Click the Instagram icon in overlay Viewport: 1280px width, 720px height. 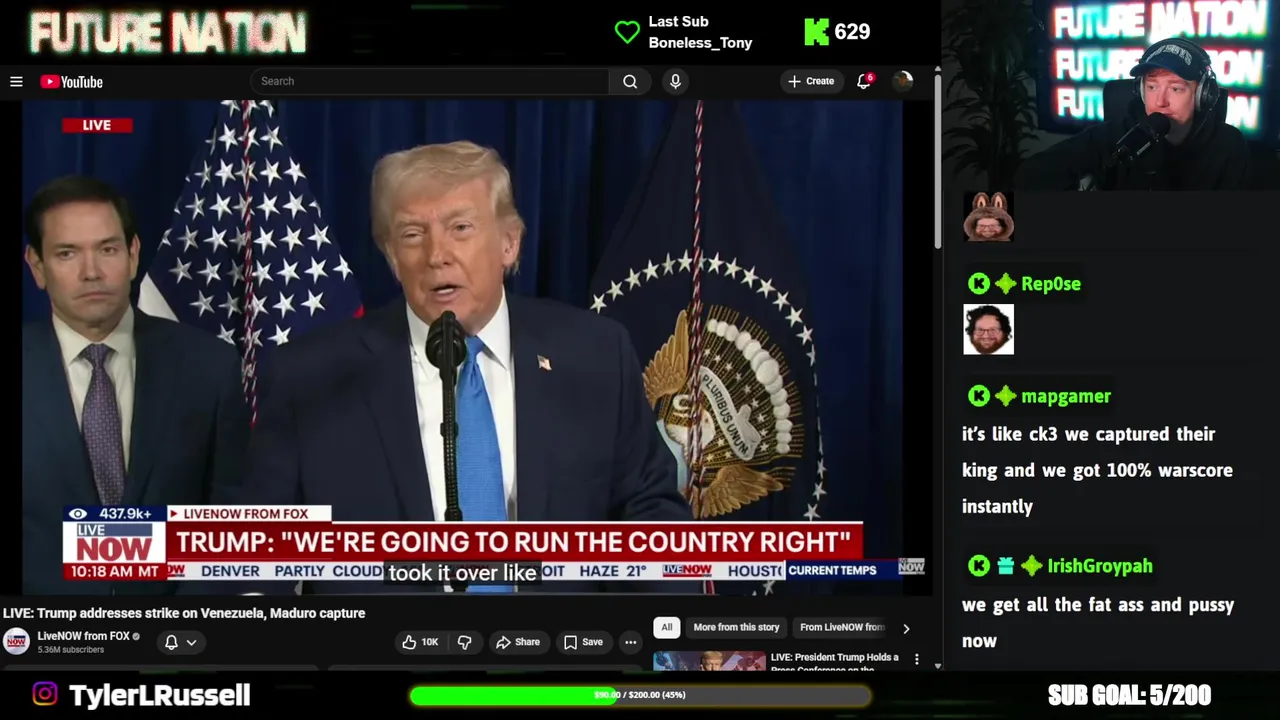tap(45, 694)
